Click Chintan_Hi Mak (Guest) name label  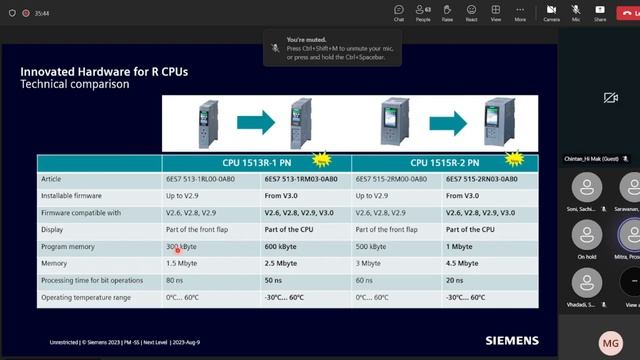[x=591, y=159]
